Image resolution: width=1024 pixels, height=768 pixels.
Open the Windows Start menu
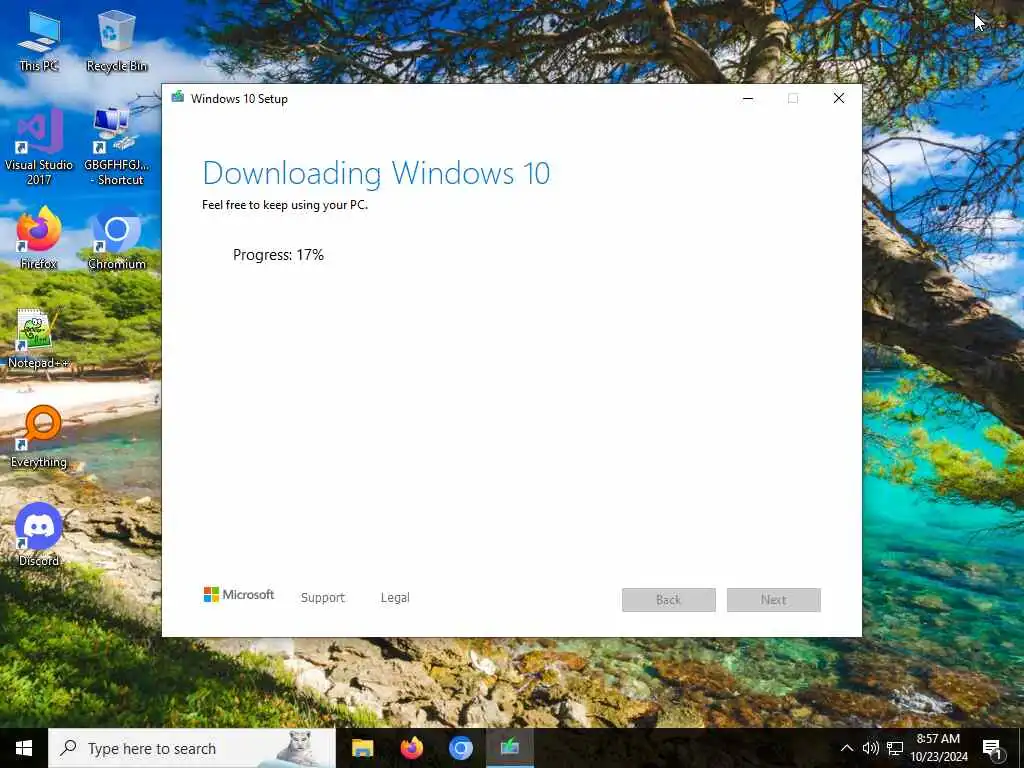click(24, 748)
